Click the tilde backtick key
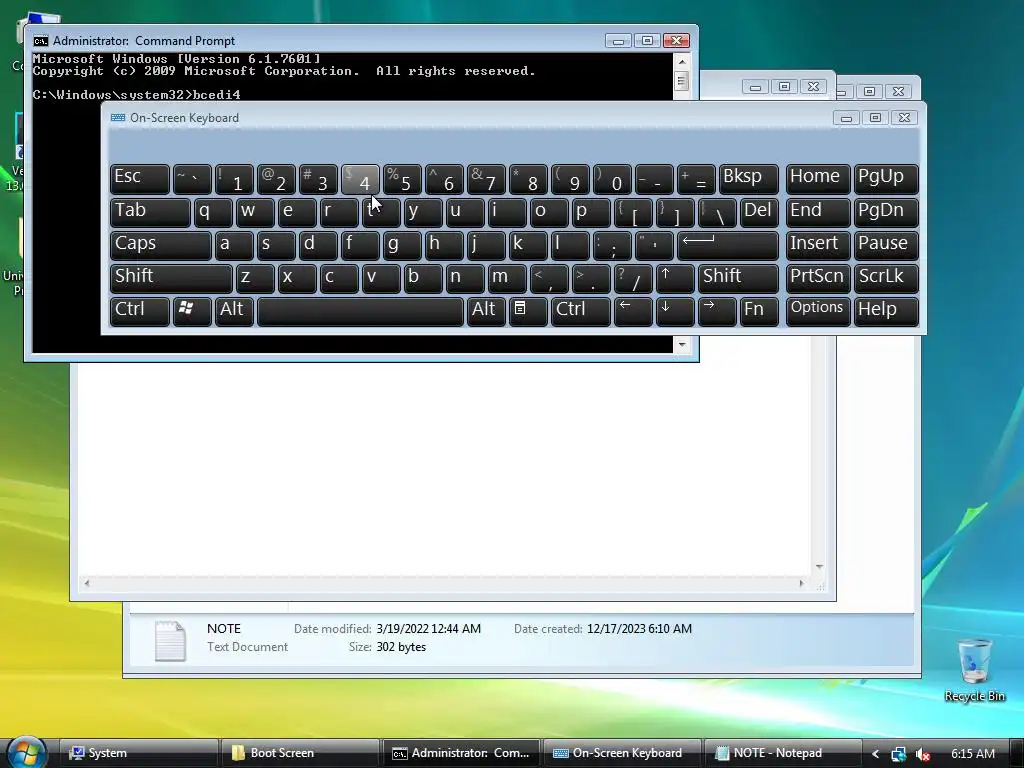This screenshot has height=768, width=1024. click(192, 178)
